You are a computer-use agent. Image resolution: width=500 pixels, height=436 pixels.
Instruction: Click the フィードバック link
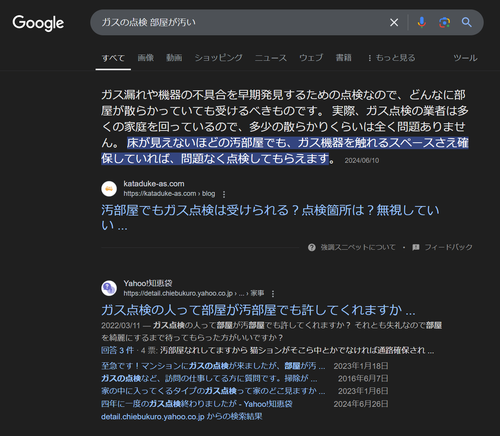pyautogui.click(x=448, y=247)
